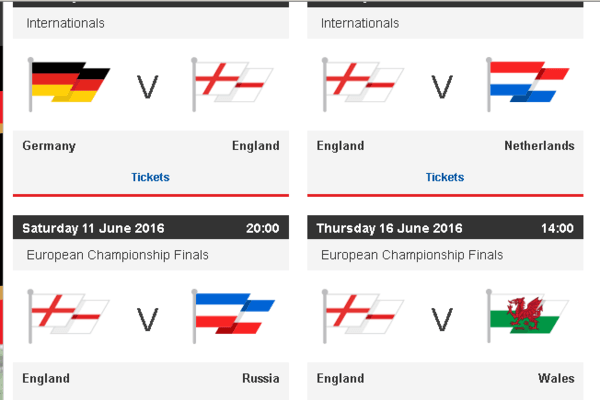Select the Russia team name
This screenshot has width=600, height=400.
click(x=260, y=379)
